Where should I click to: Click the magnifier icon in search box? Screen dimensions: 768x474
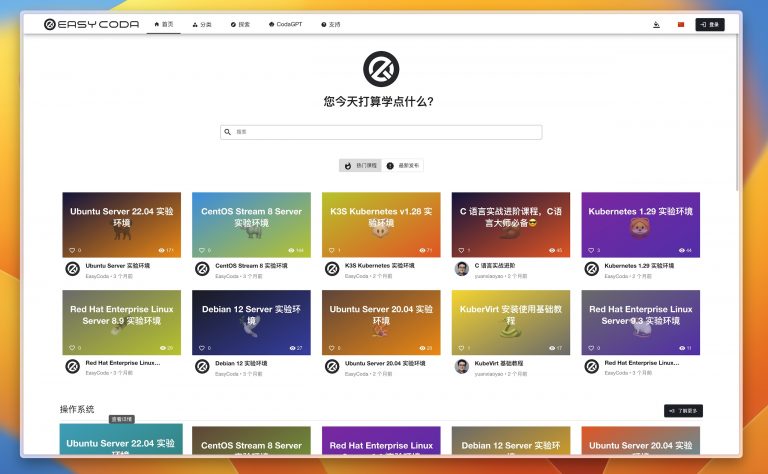click(228, 132)
